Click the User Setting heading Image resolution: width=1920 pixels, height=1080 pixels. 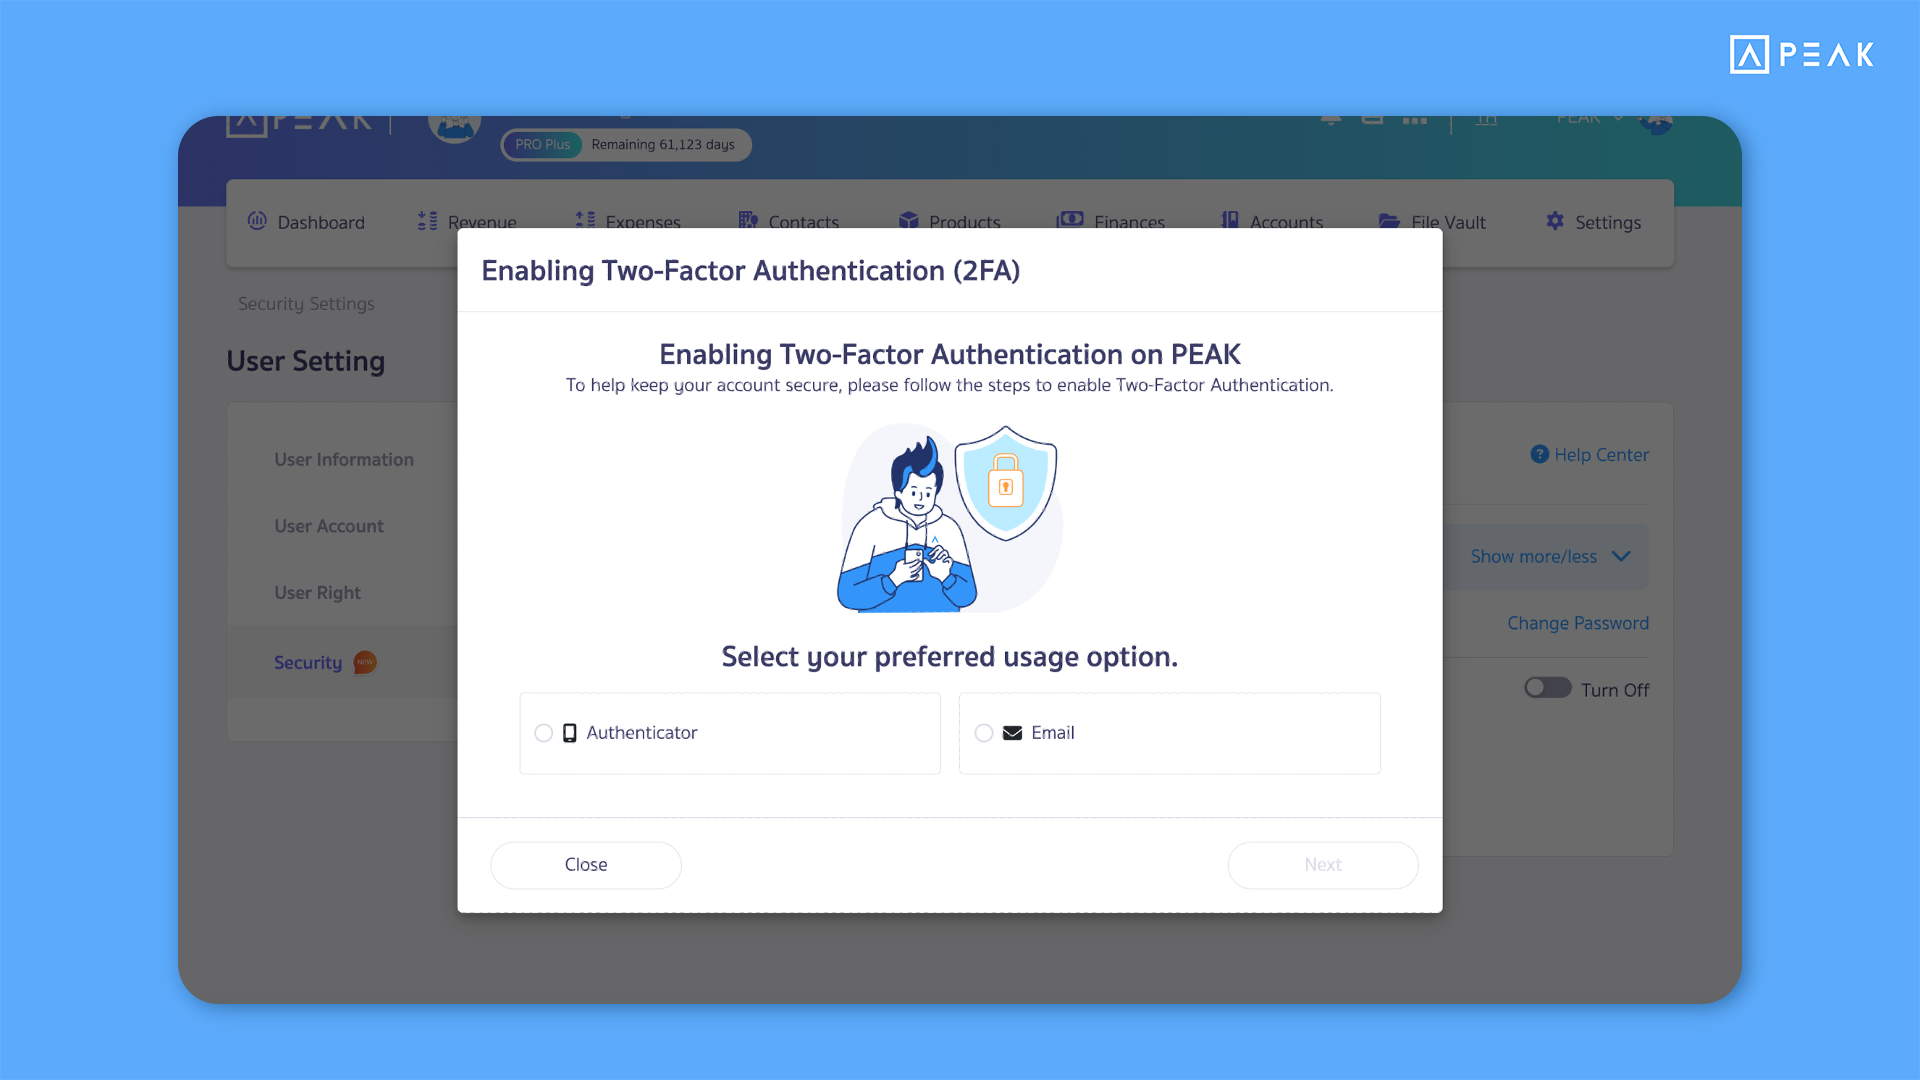306,361
